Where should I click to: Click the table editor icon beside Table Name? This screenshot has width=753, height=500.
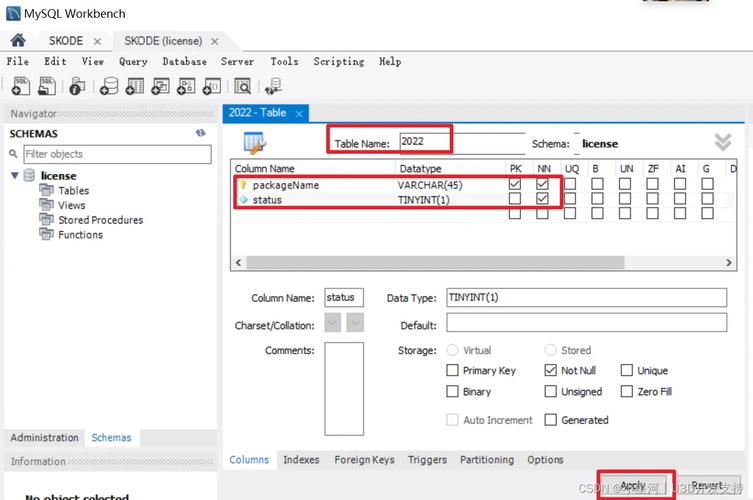pyautogui.click(x=255, y=143)
